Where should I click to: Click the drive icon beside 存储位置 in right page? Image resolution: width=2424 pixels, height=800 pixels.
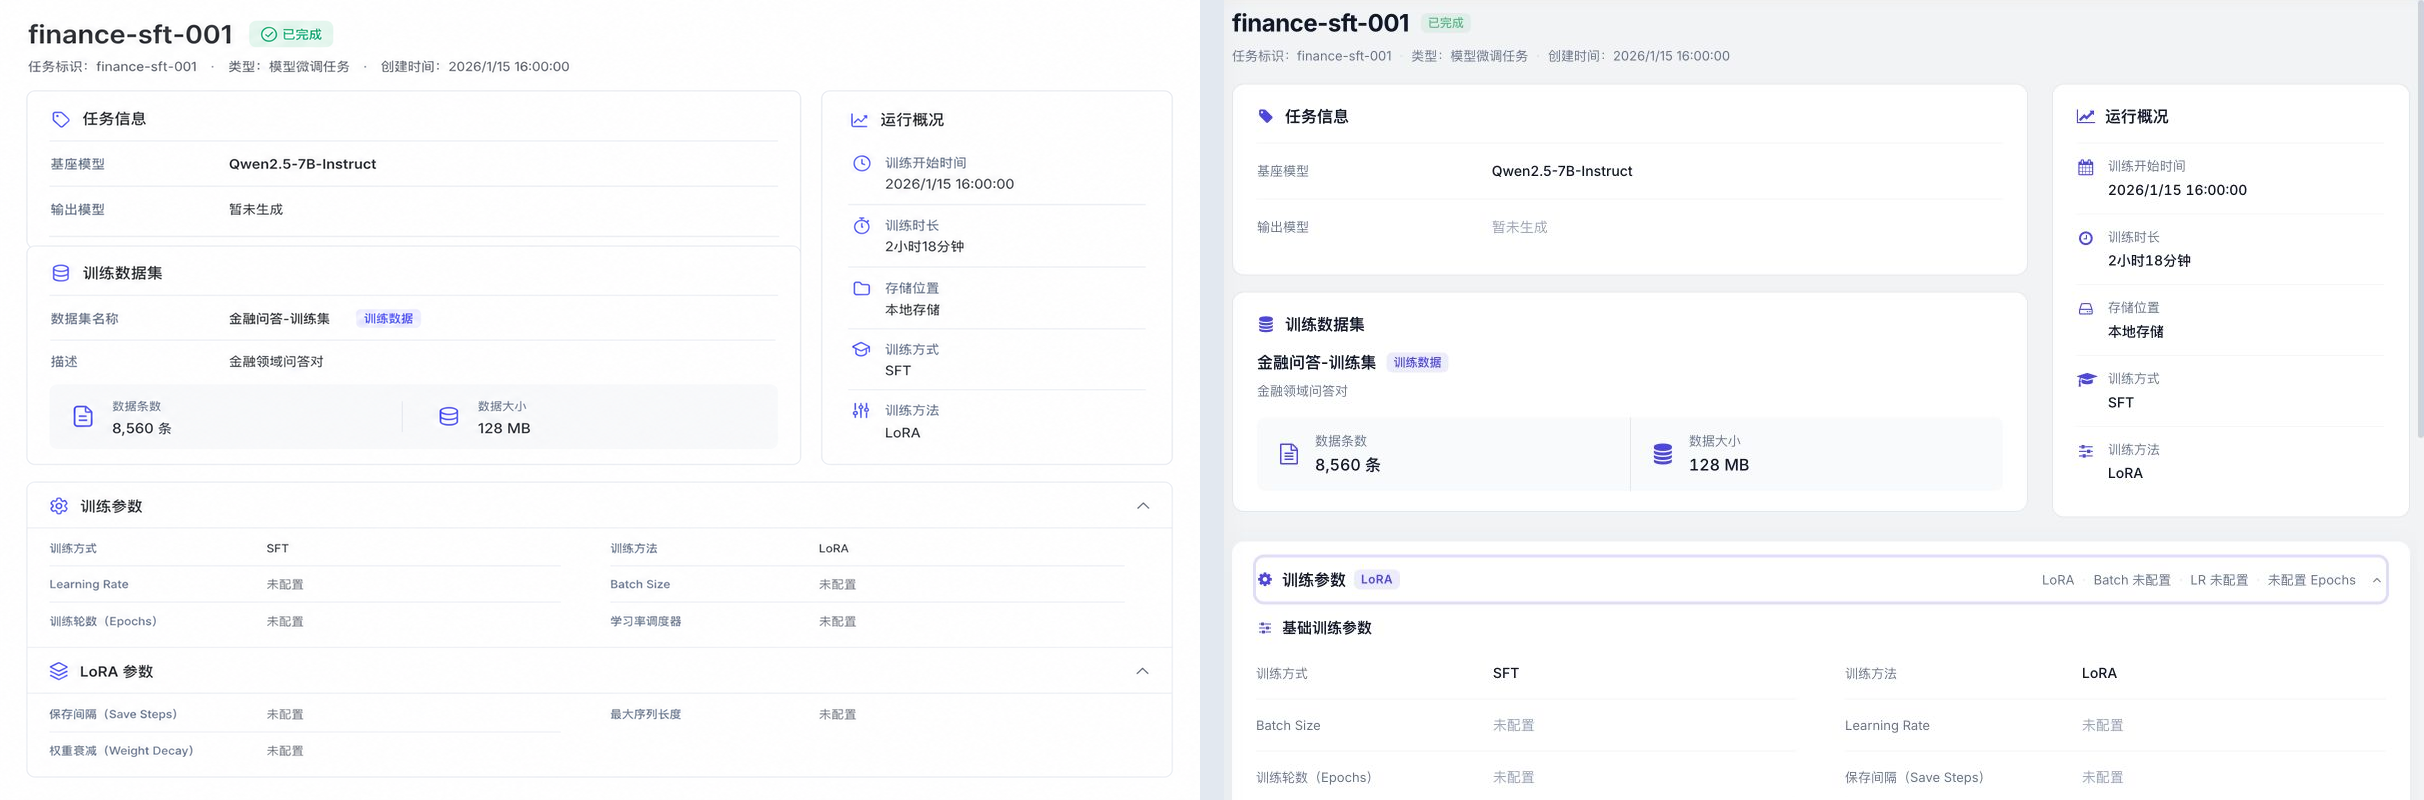tap(2085, 309)
